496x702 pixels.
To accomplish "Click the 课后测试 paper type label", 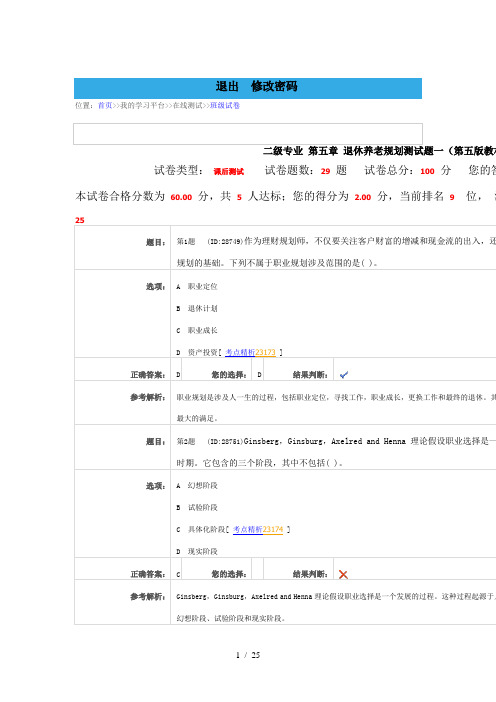I will point(229,171).
